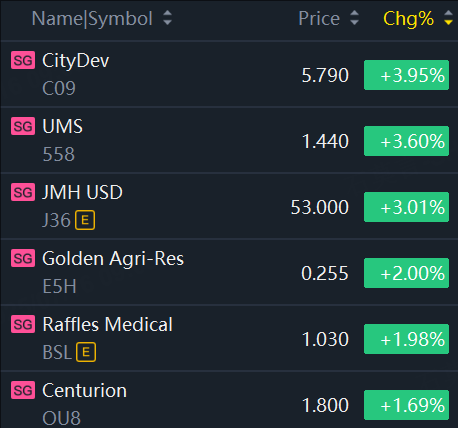Click the SG badge next to Golden Agri-Res

(x=23, y=258)
